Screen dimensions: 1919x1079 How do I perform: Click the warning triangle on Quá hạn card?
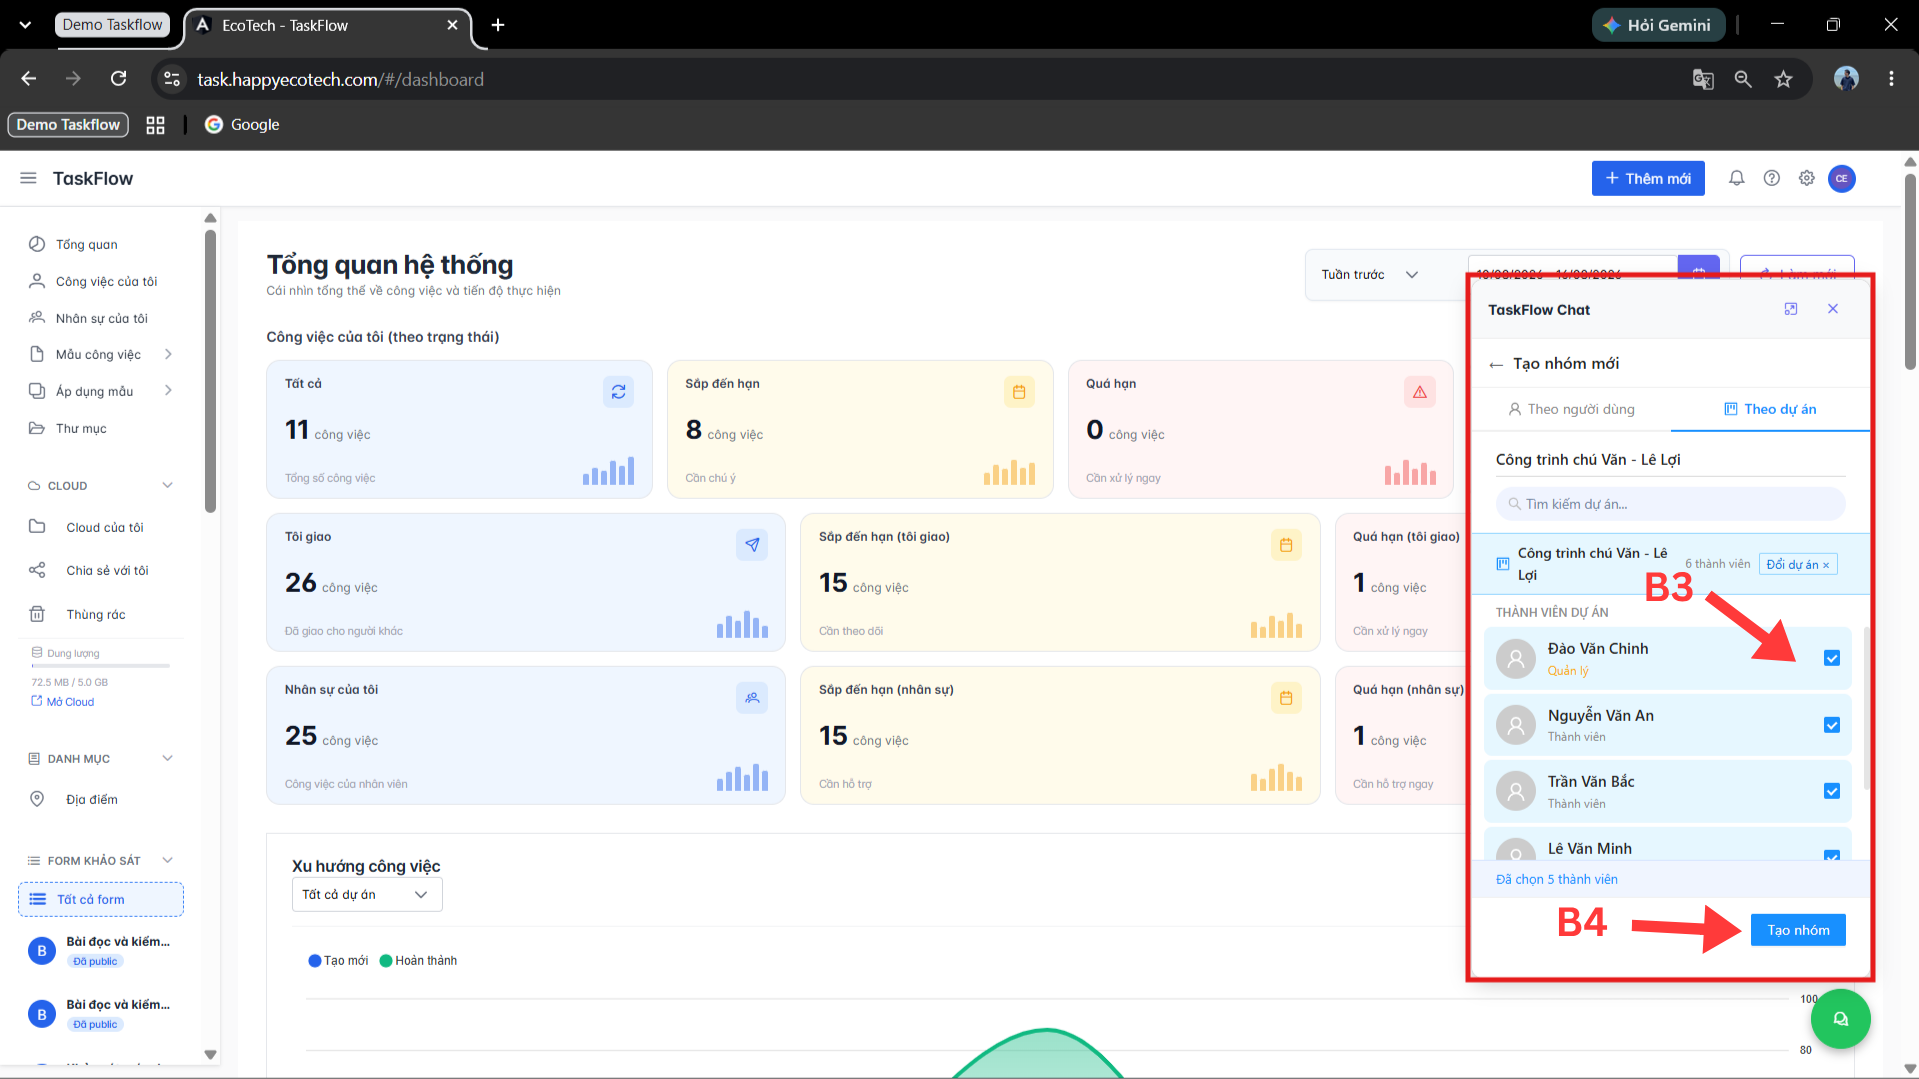[x=1419, y=392]
